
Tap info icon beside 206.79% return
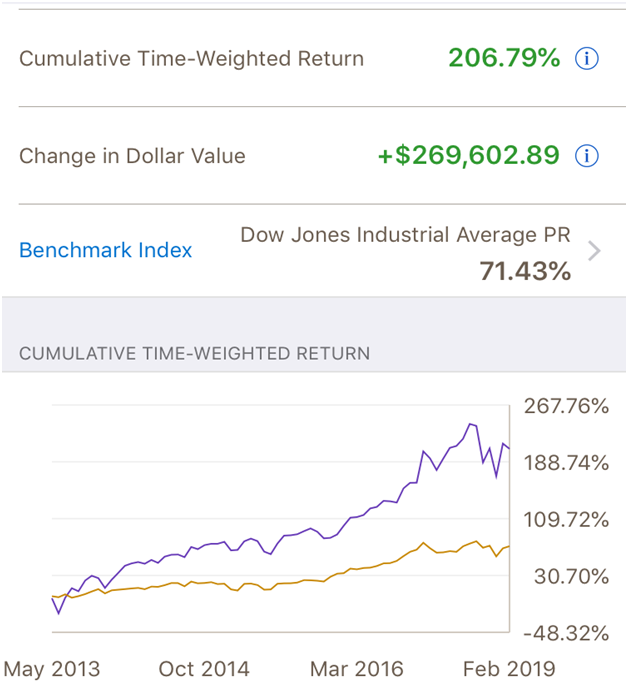[587, 58]
